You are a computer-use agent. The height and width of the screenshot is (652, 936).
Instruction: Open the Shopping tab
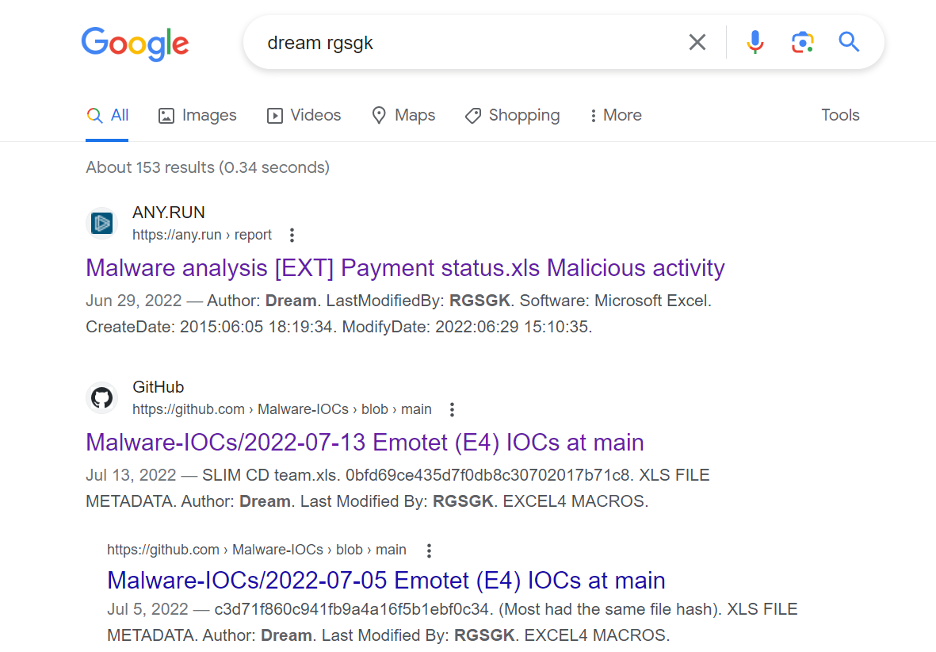coord(513,115)
